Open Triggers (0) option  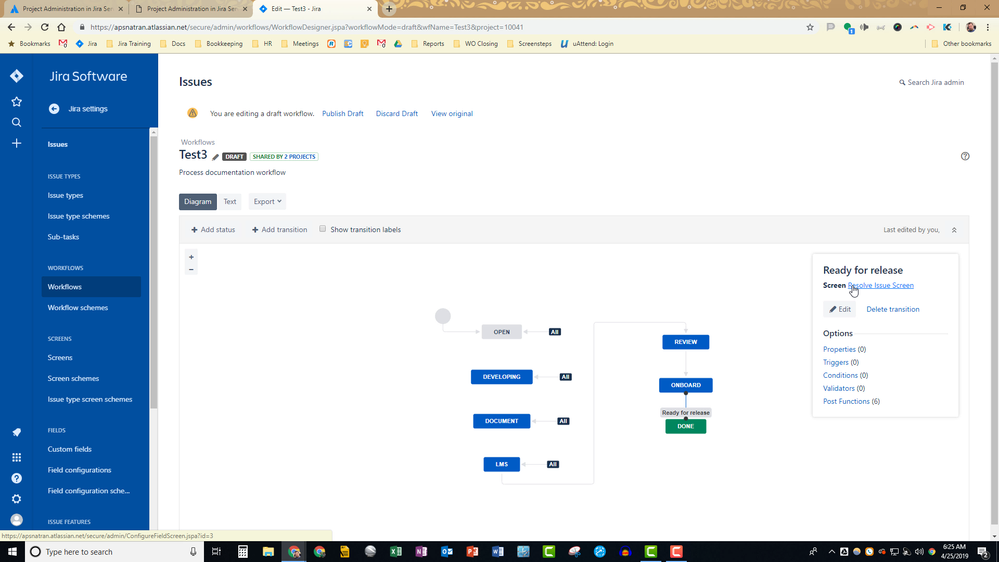[x=840, y=363]
